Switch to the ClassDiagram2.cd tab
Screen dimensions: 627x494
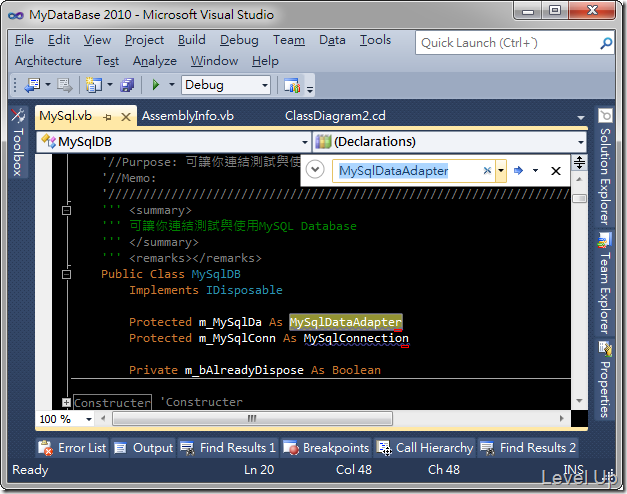(335, 116)
